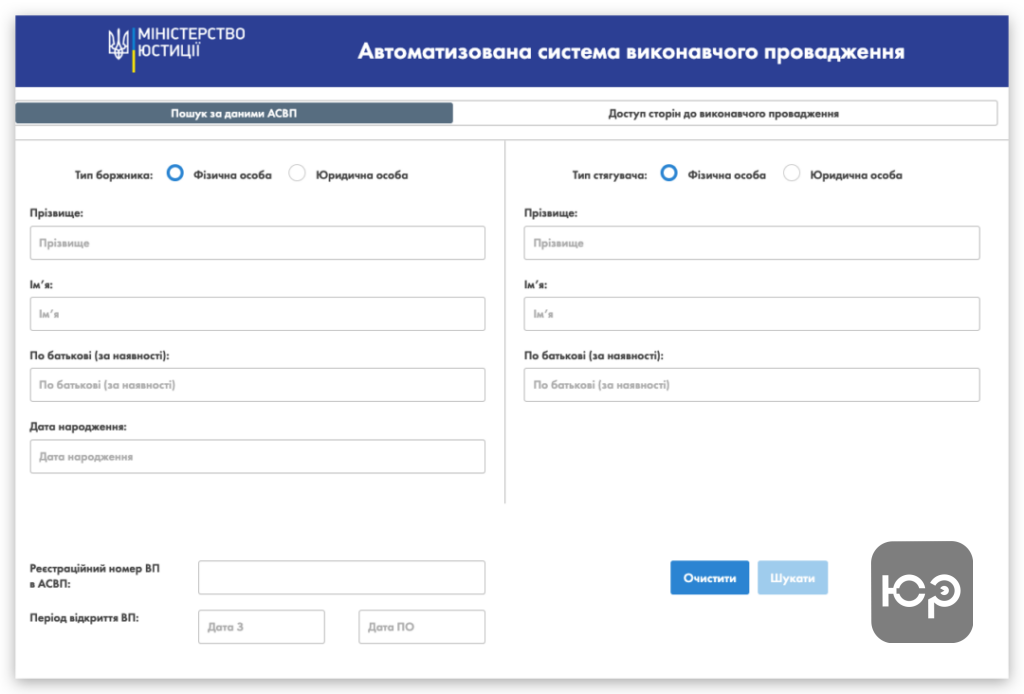Open the Дата З start date field
This screenshot has width=1024, height=694.
tap(261, 627)
